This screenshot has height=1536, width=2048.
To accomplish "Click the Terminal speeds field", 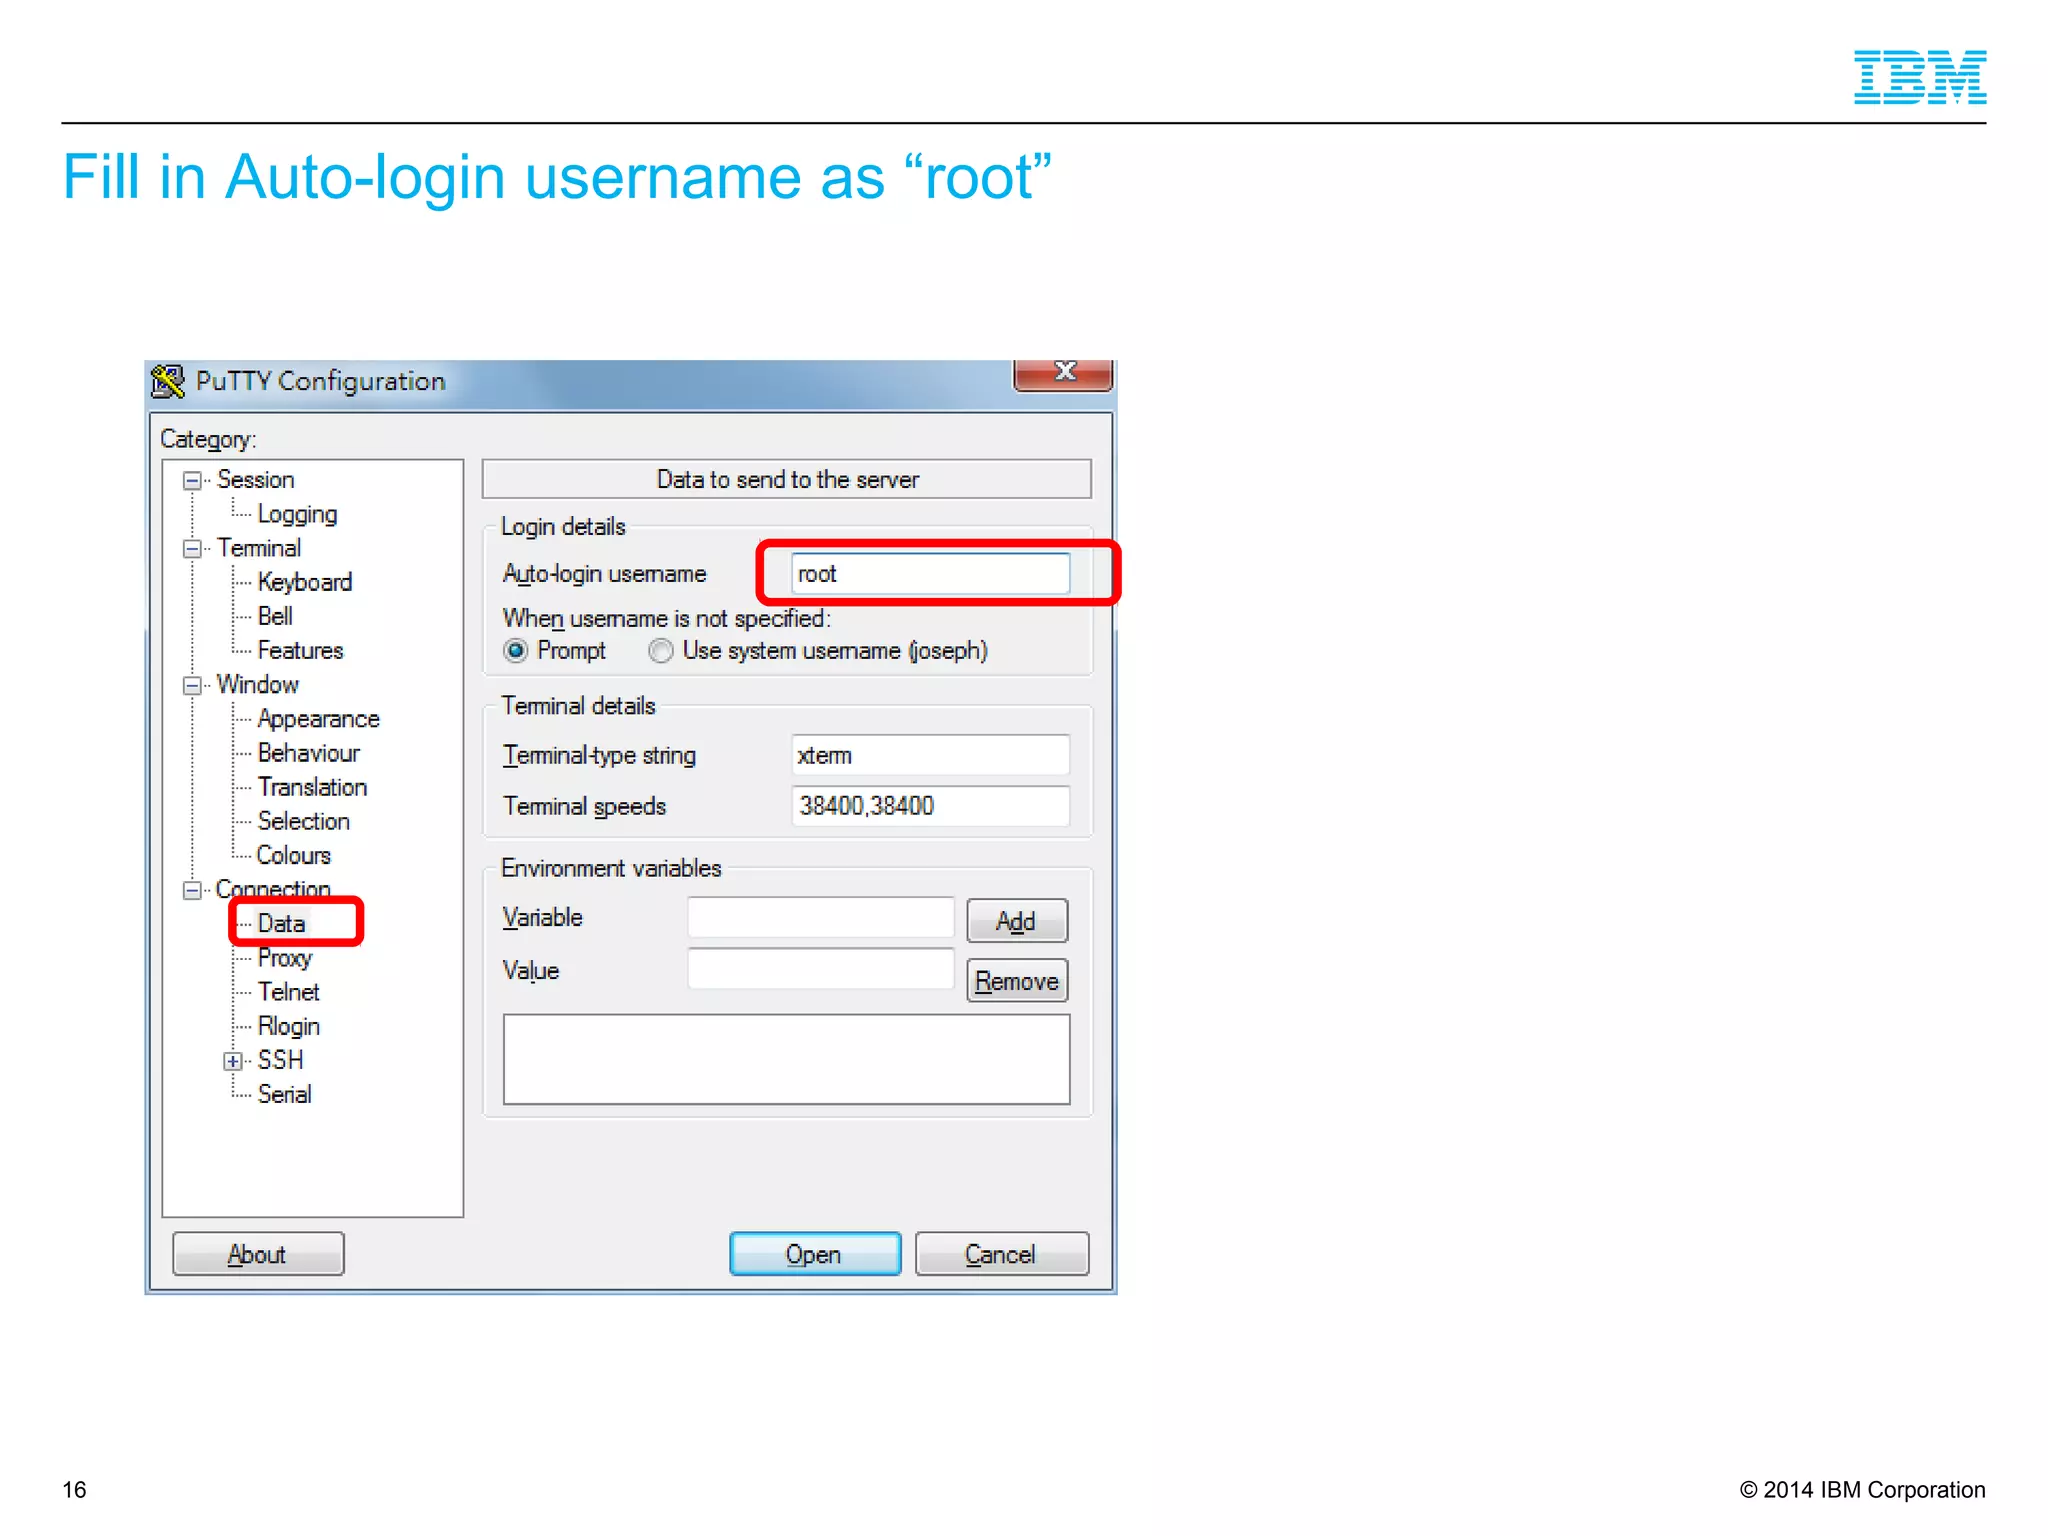I will (x=930, y=806).
